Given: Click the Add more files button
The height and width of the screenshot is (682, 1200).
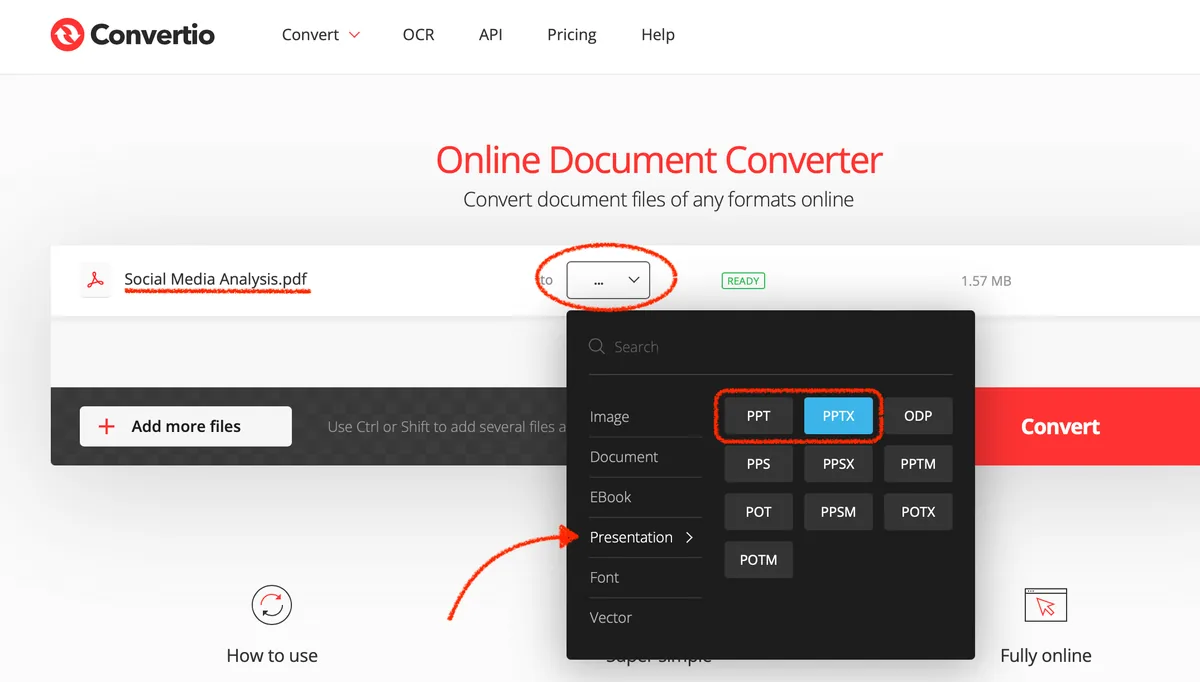Looking at the screenshot, I should (x=186, y=426).
